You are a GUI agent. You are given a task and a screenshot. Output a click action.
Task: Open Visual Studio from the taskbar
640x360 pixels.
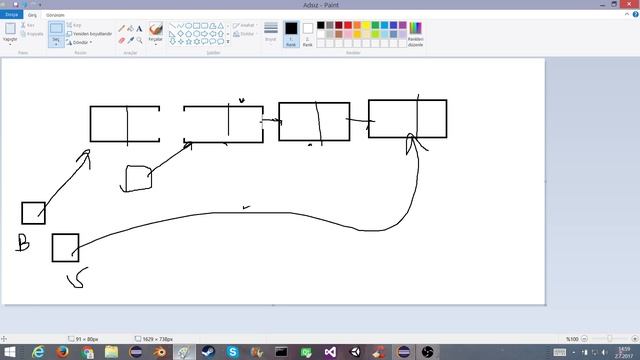tap(330, 352)
